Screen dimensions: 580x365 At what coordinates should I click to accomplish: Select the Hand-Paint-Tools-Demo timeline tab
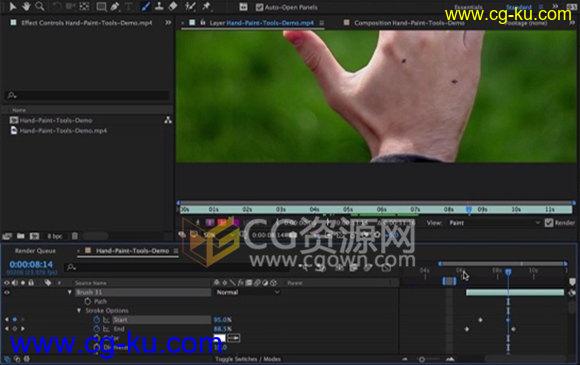click(x=132, y=251)
